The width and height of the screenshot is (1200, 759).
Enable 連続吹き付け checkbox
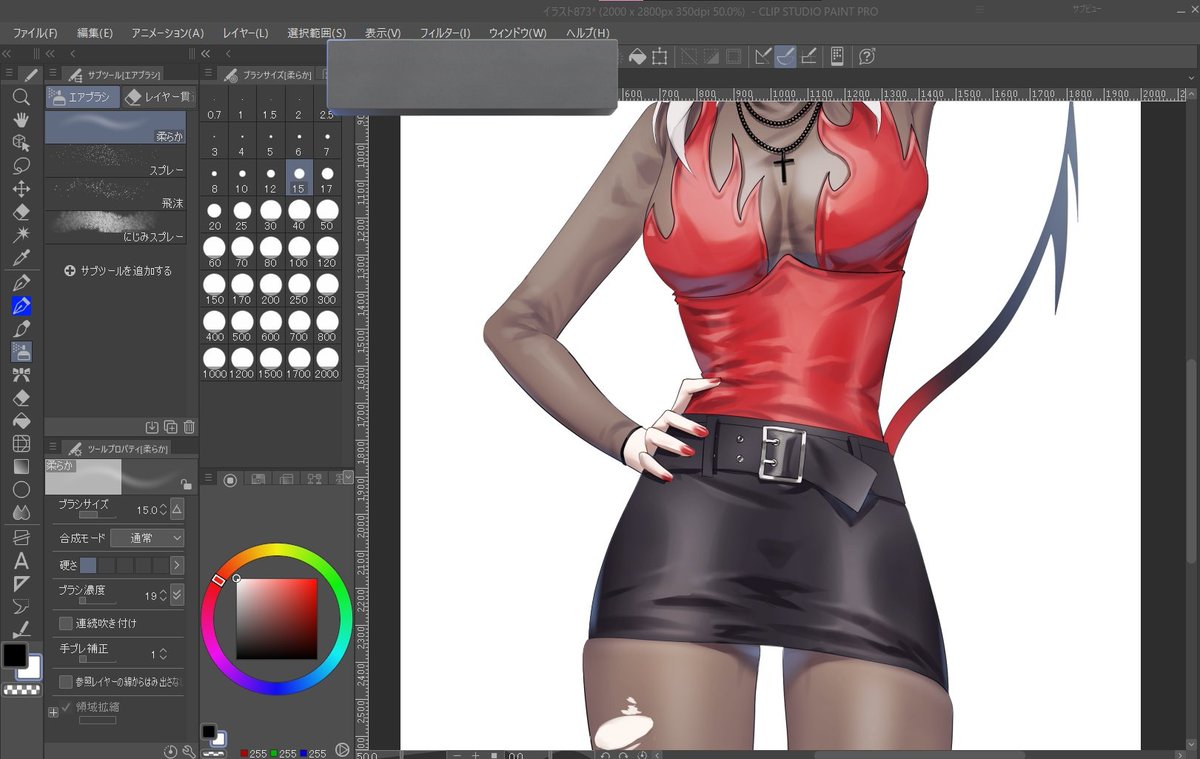[66, 623]
